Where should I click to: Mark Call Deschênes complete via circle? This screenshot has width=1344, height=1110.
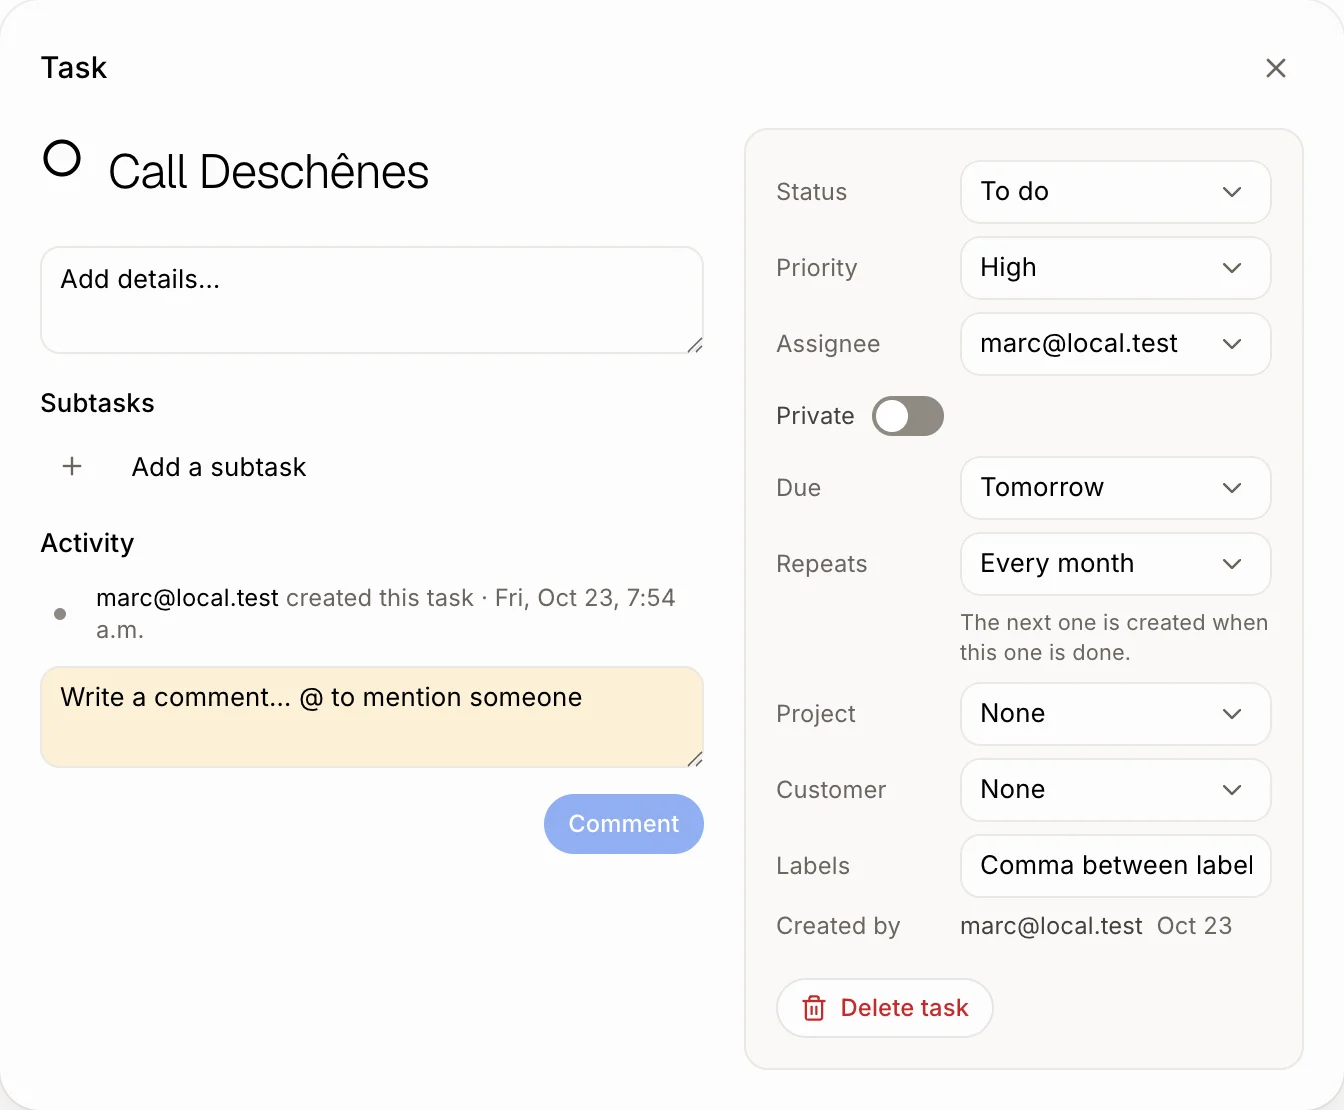(x=62, y=158)
